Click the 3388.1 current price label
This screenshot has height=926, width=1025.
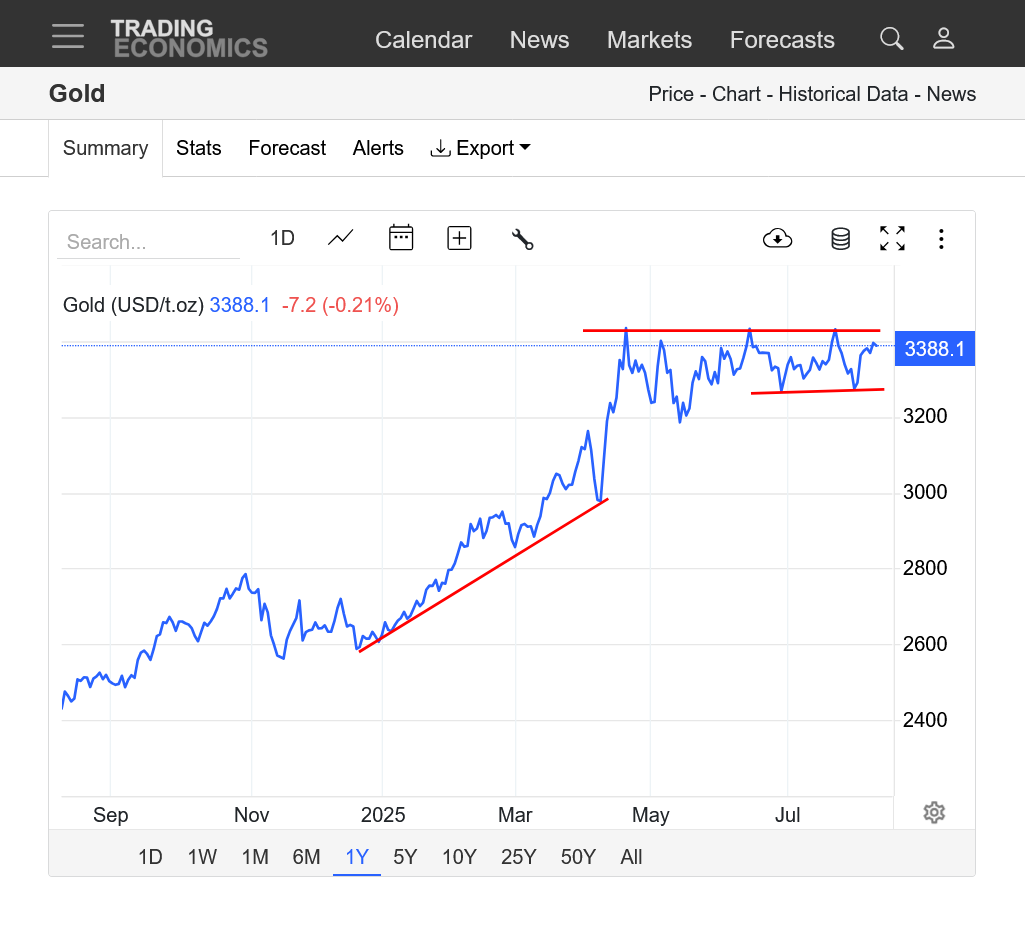(x=935, y=348)
